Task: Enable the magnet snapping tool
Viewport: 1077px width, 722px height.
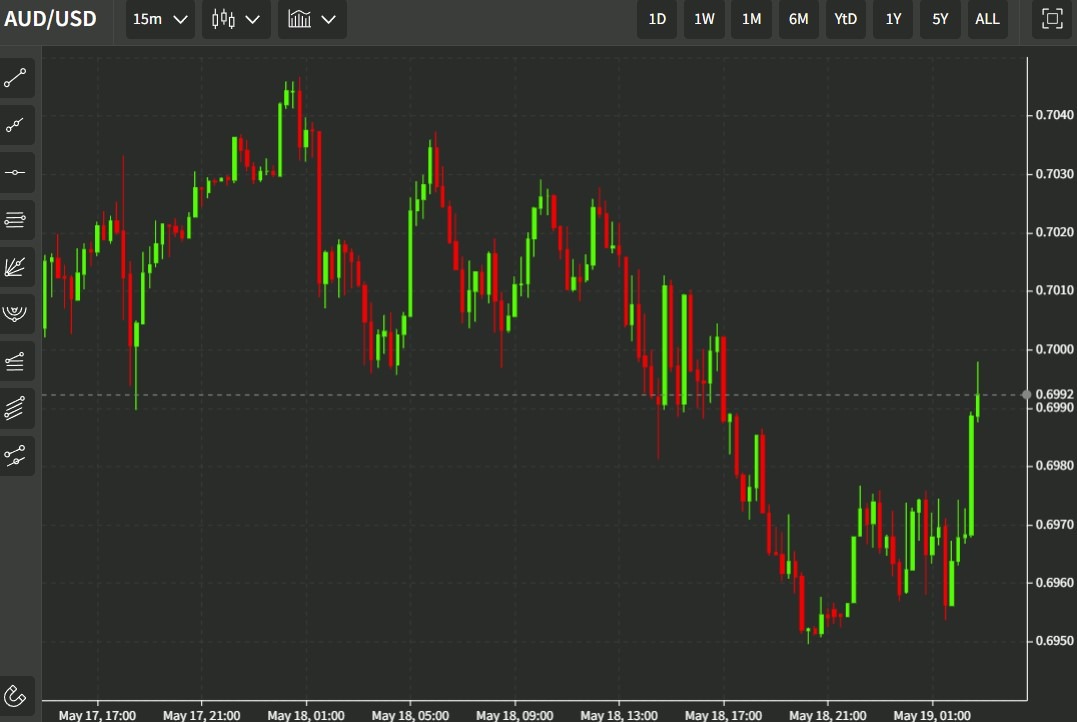Action: coord(16,696)
